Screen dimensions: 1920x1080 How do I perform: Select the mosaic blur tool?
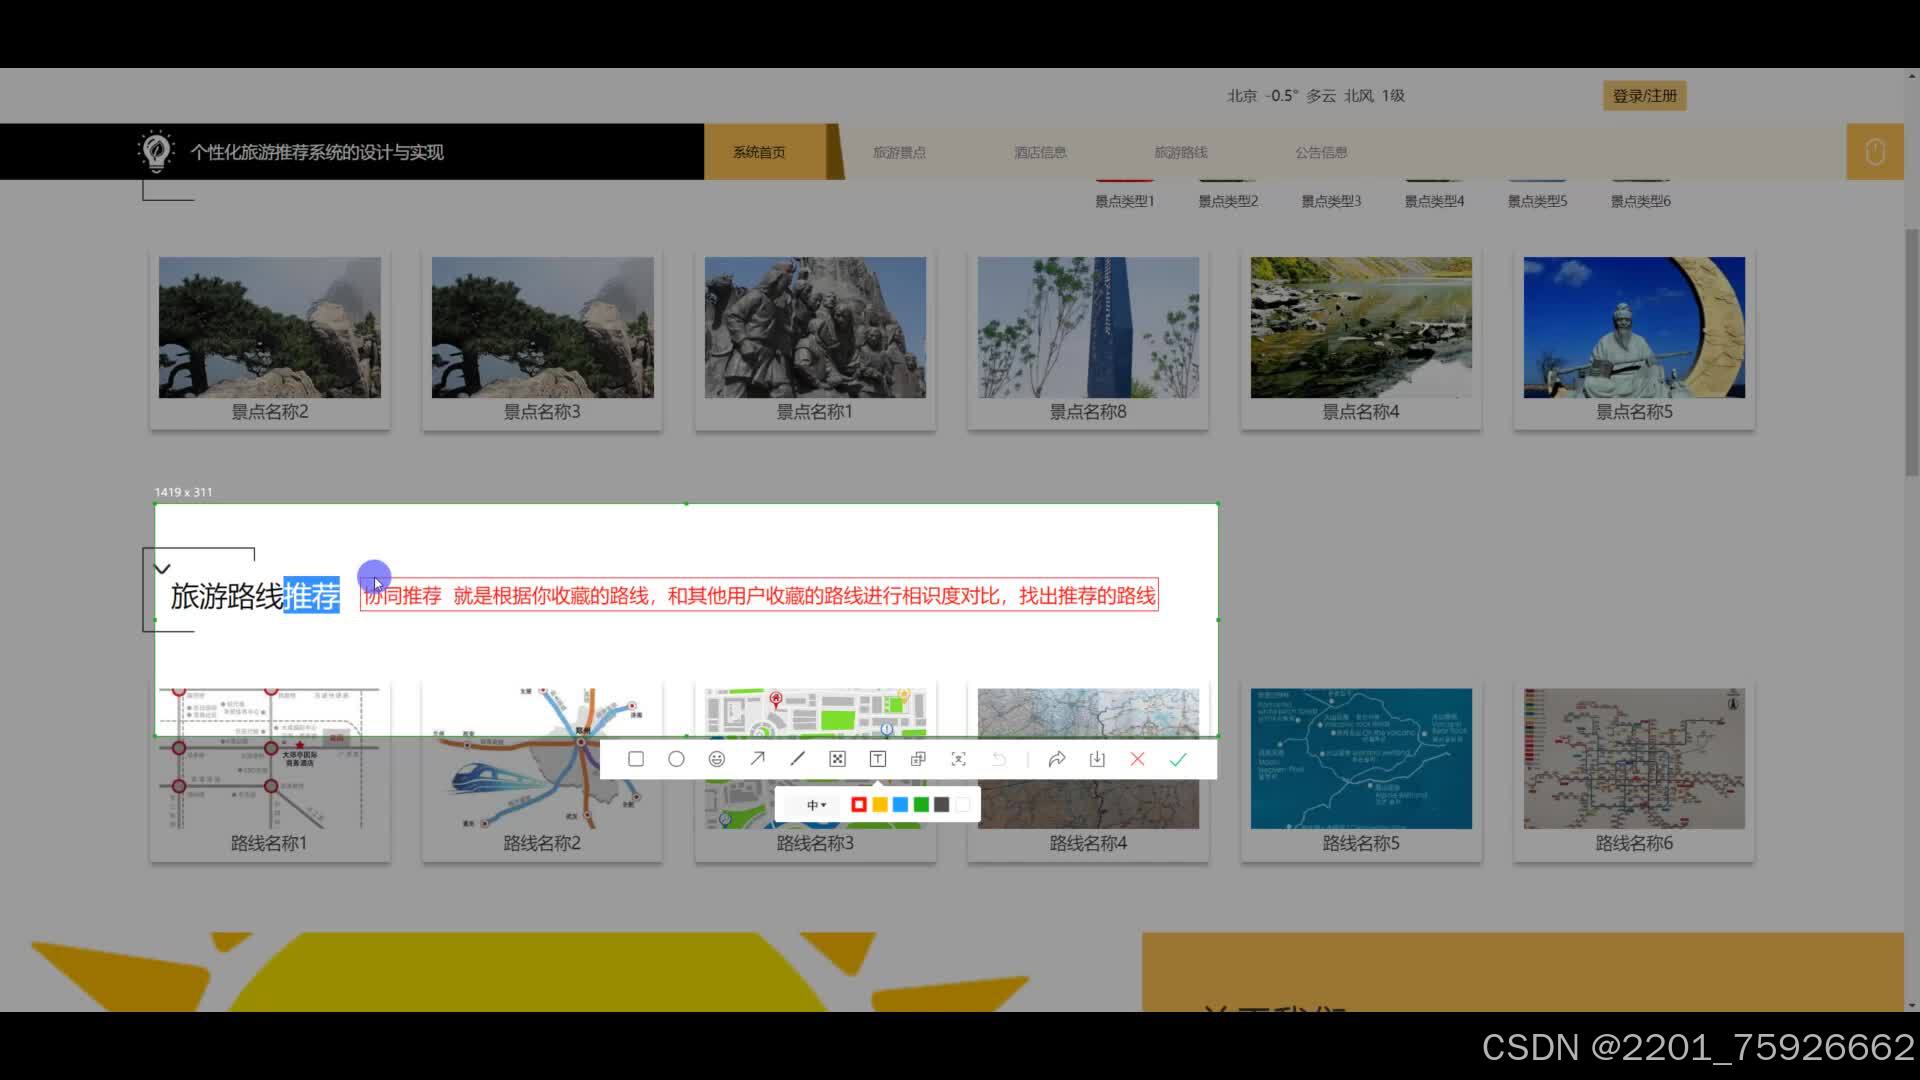tap(838, 759)
